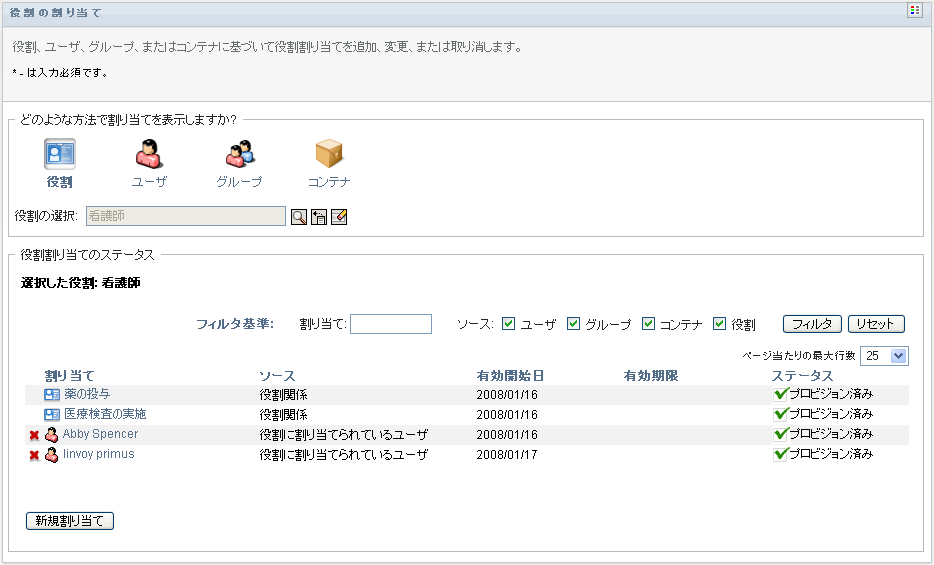This screenshot has width=934, height=565.
Task: Click 役割関係 source in 薬の投与 row
Action: [x=284, y=395]
